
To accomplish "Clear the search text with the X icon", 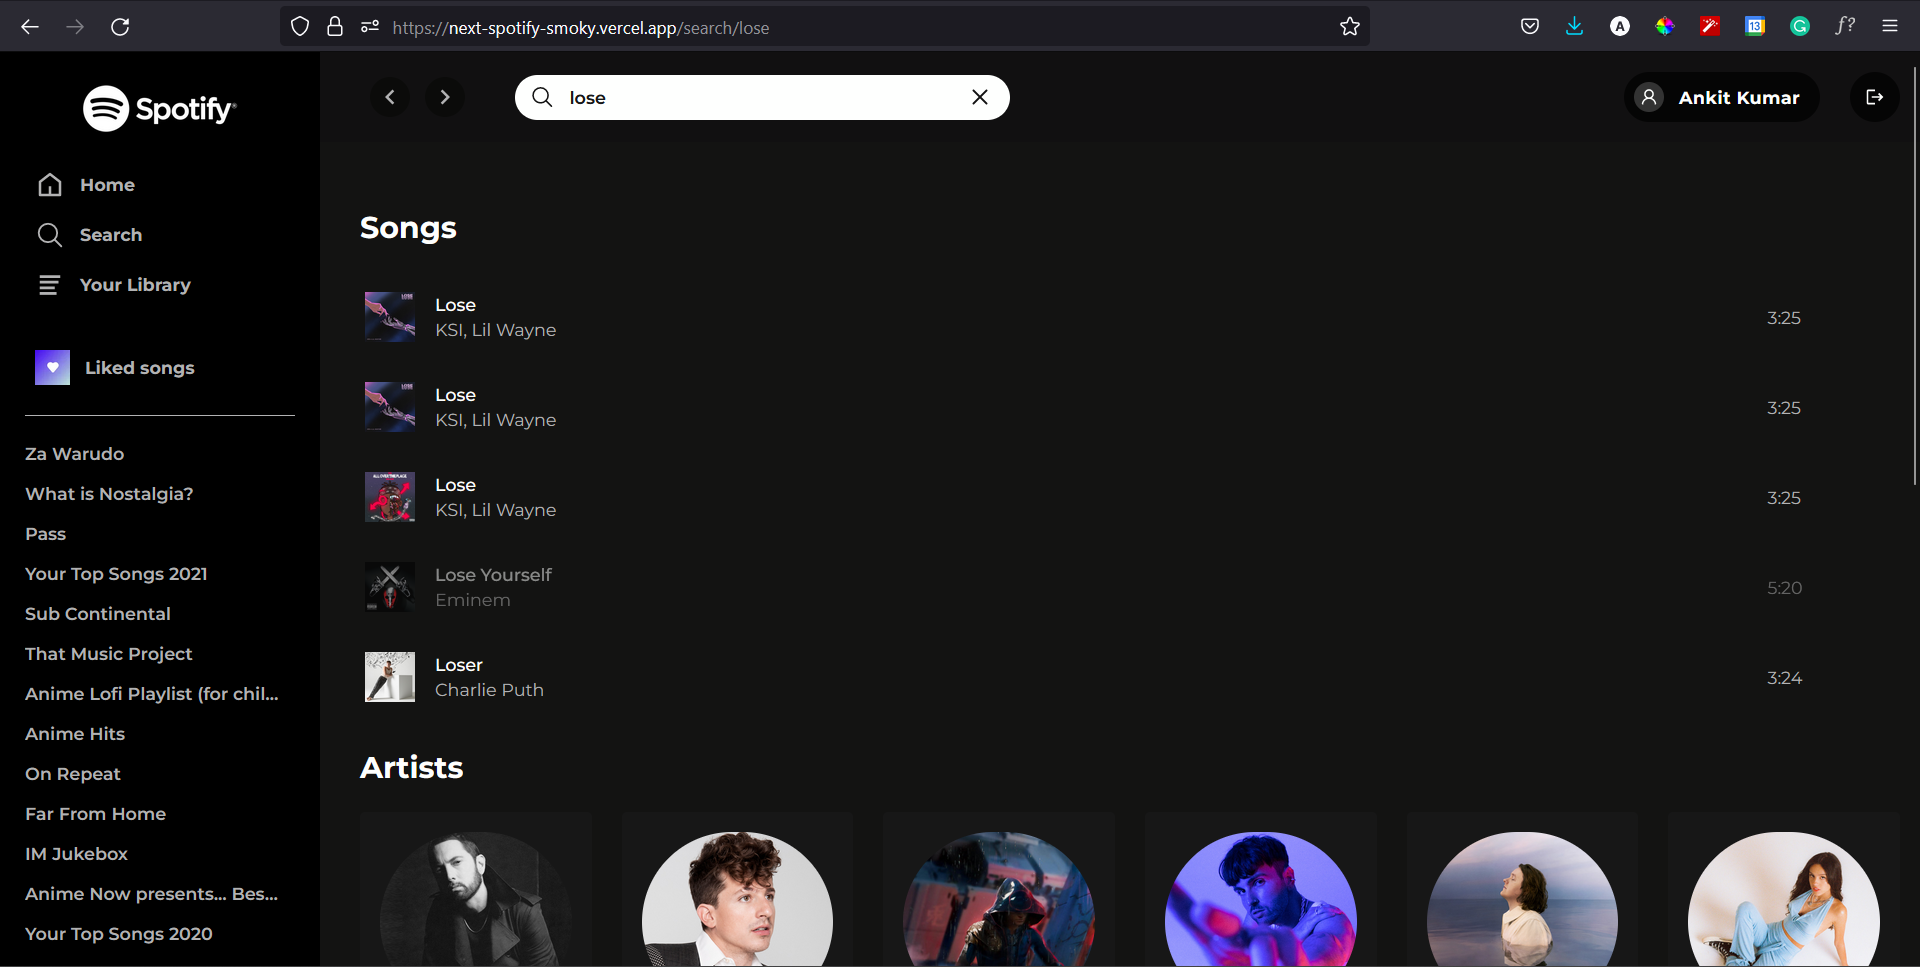I will pyautogui.click(x=980, y=97).
